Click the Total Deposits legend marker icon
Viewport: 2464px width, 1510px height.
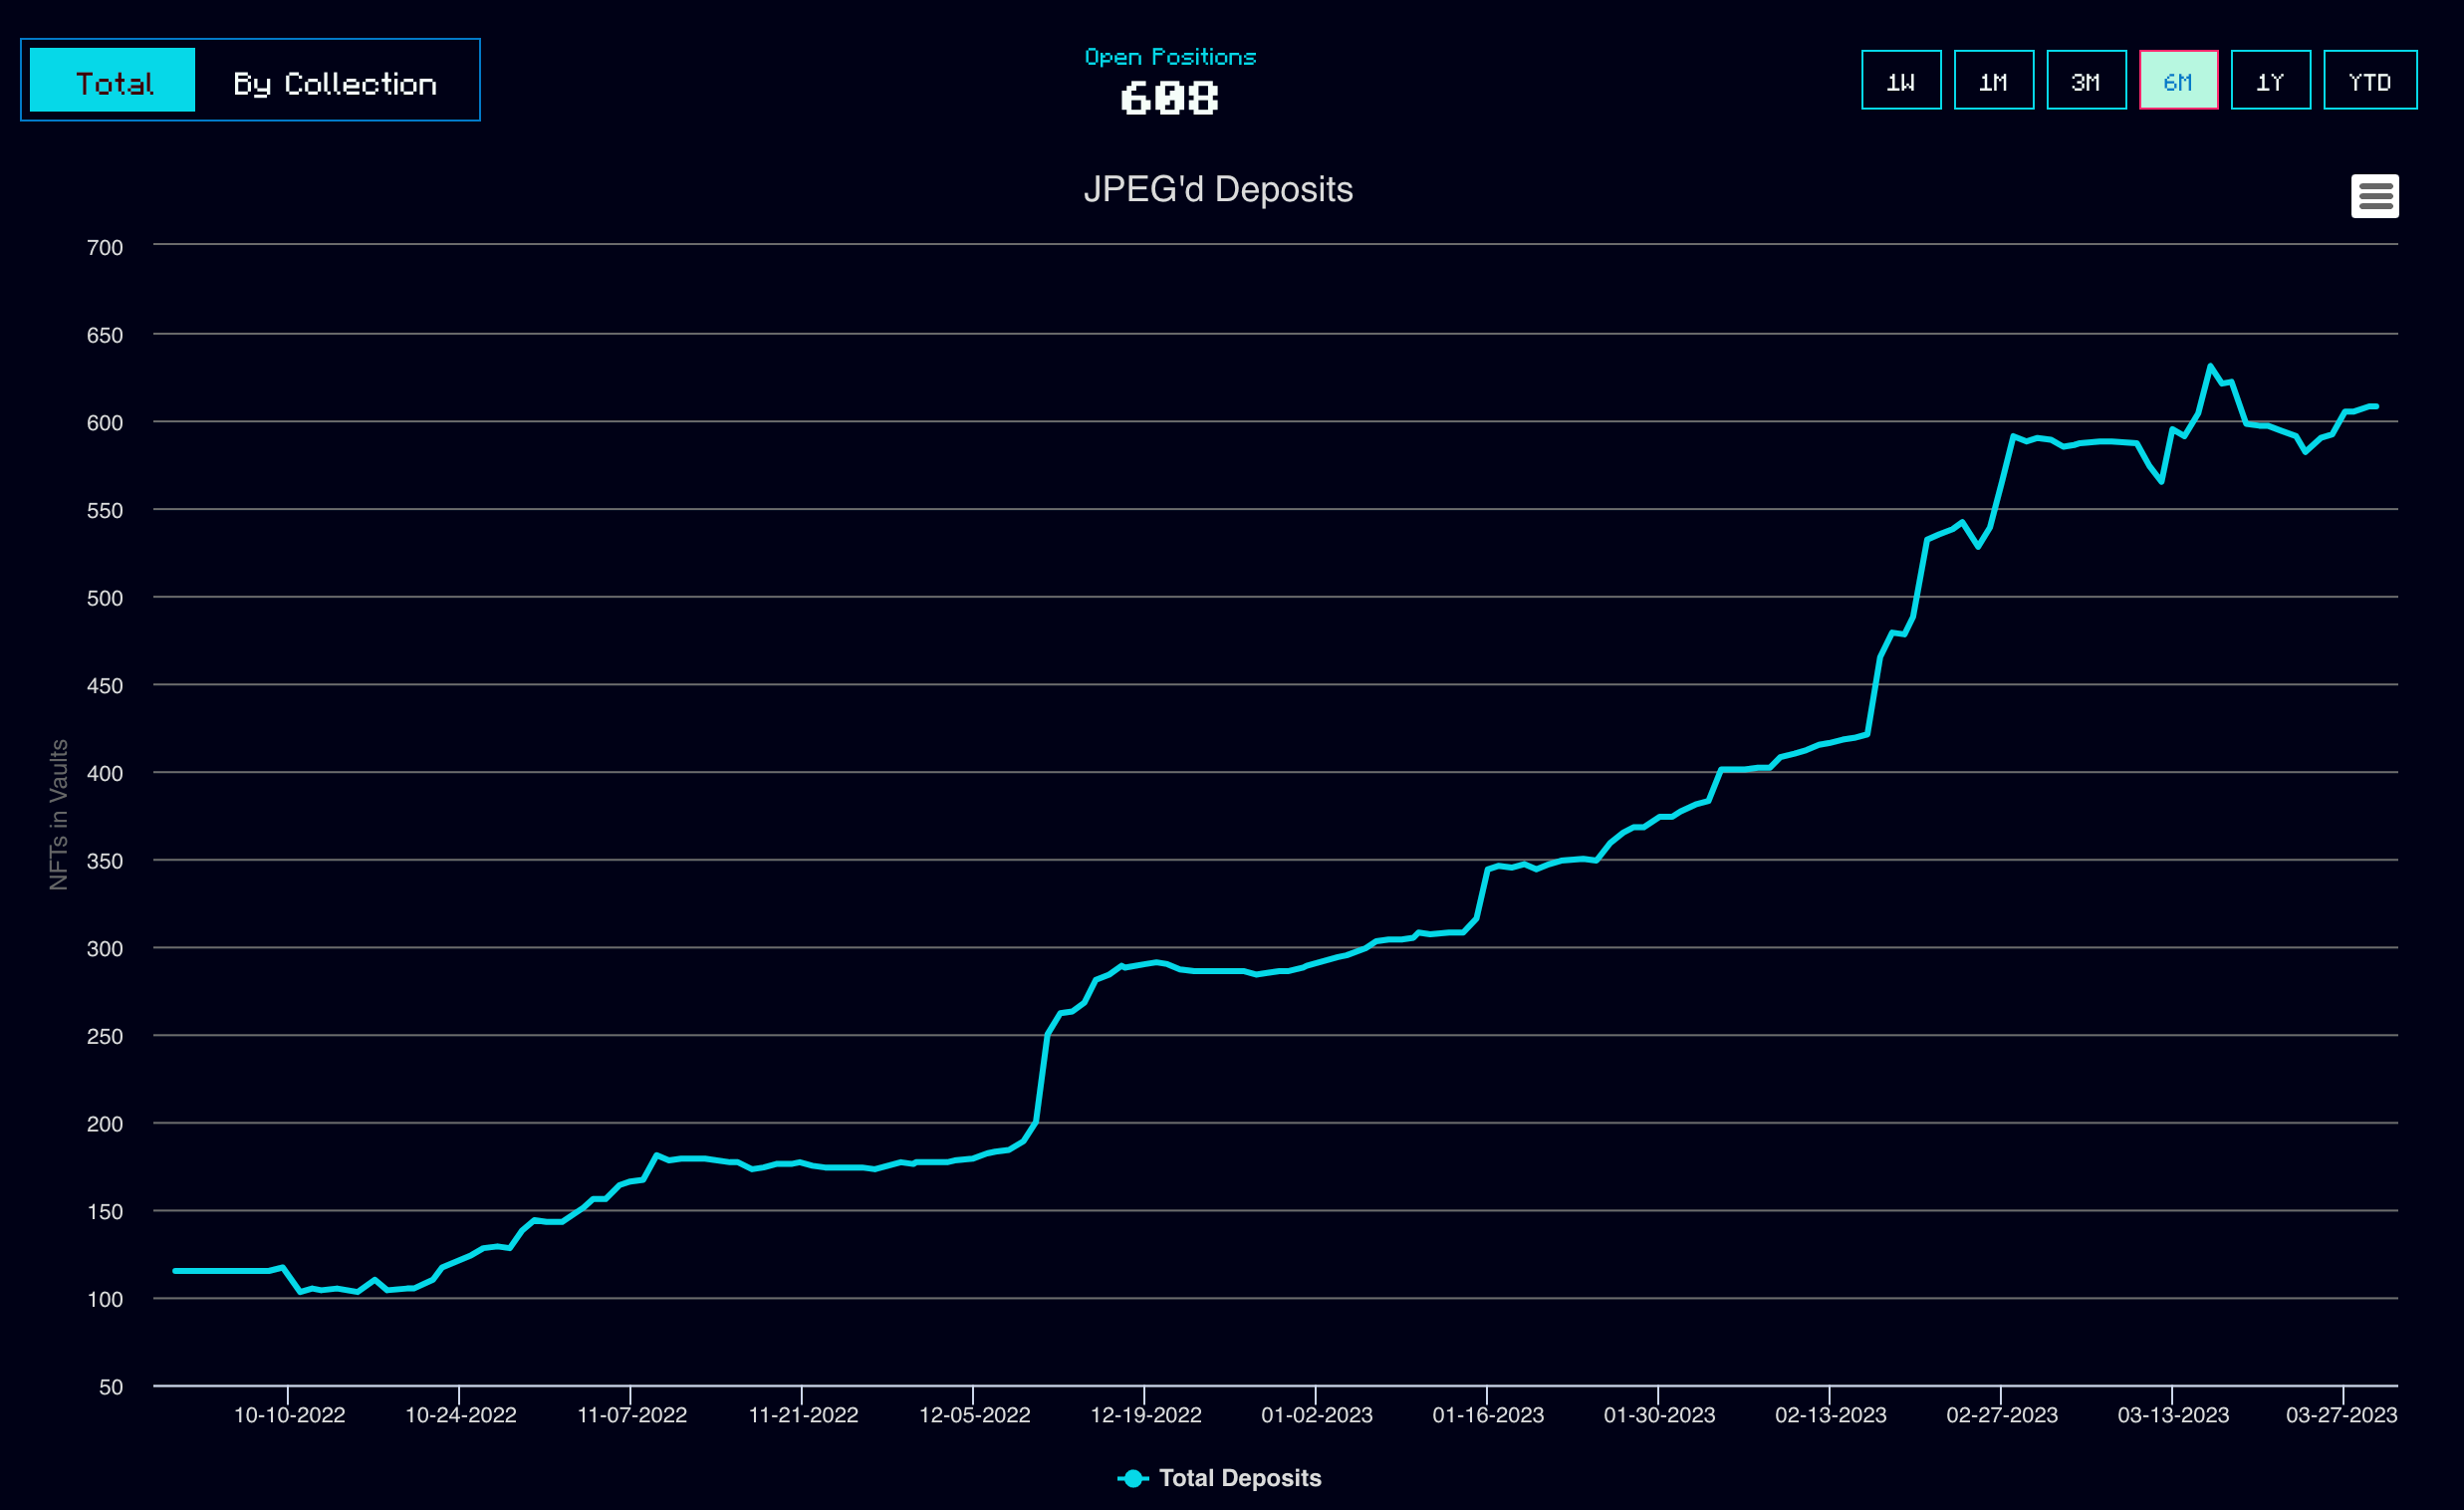[1132, 1478]
